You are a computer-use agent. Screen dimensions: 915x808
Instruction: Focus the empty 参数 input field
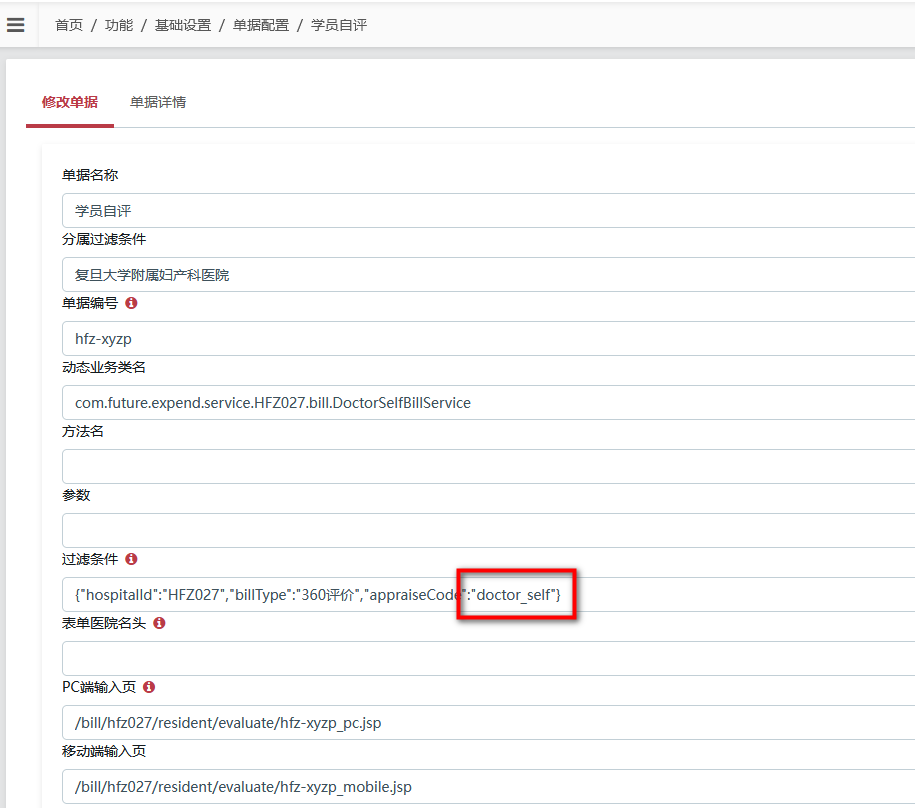click(488, 530)
